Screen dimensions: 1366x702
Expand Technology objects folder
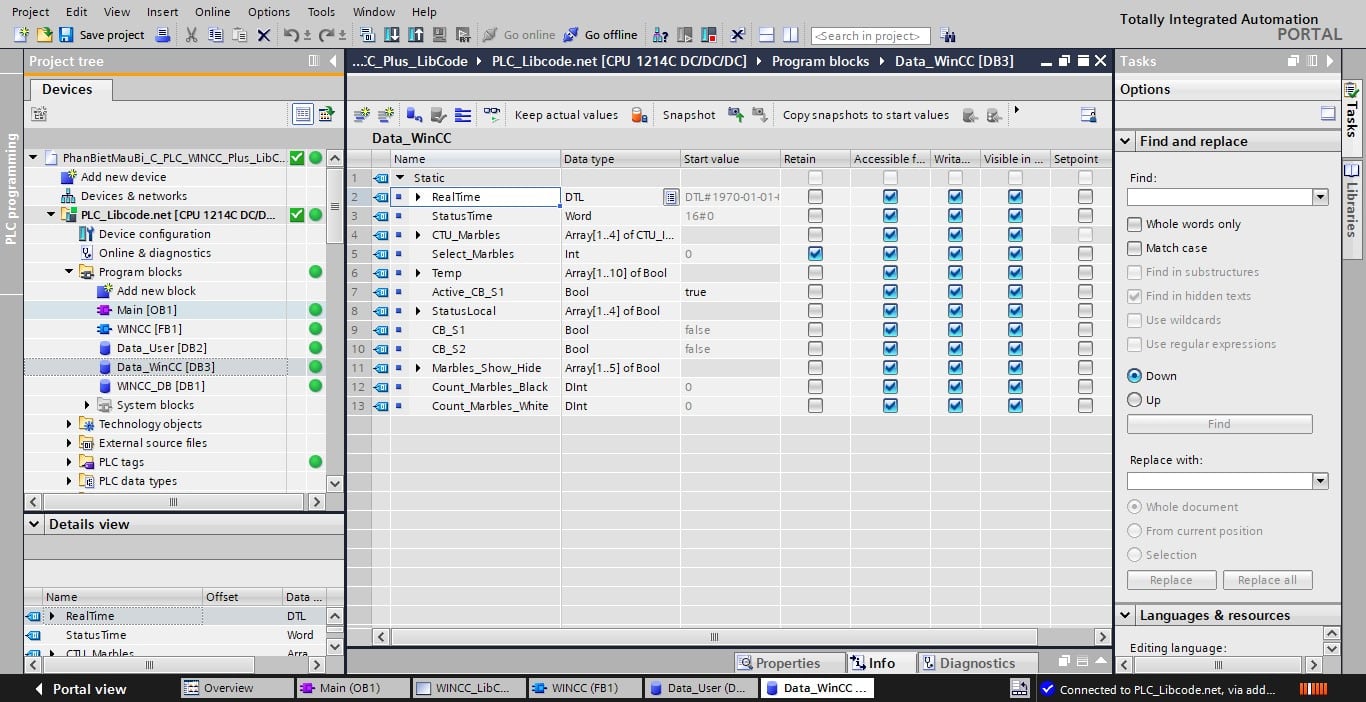click(69, 424)
